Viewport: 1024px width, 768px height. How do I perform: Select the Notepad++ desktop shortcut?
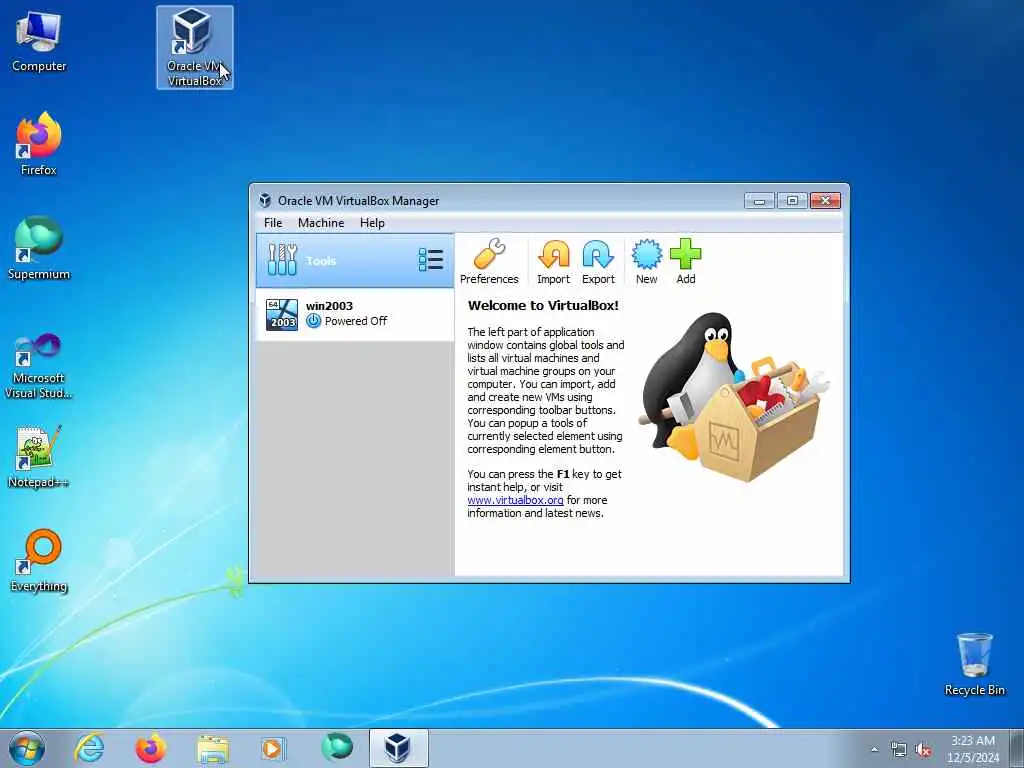click(39, 457)
